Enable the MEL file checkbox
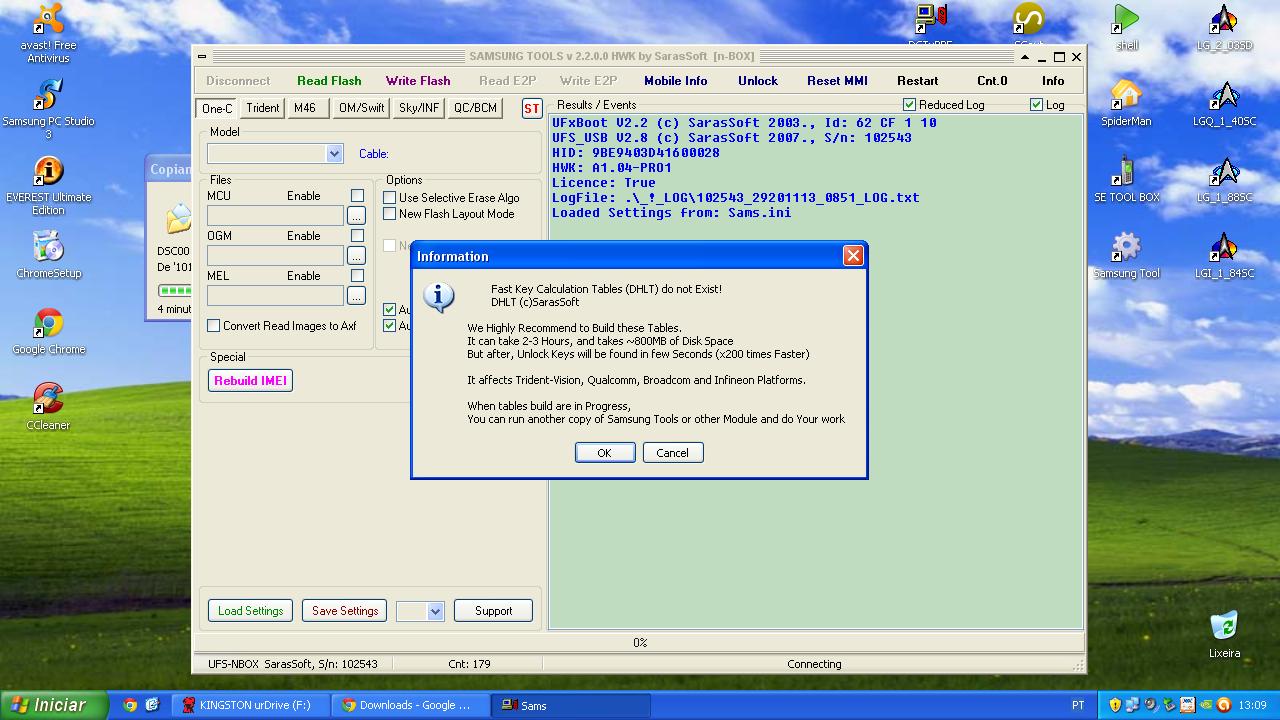 point(357,276)
